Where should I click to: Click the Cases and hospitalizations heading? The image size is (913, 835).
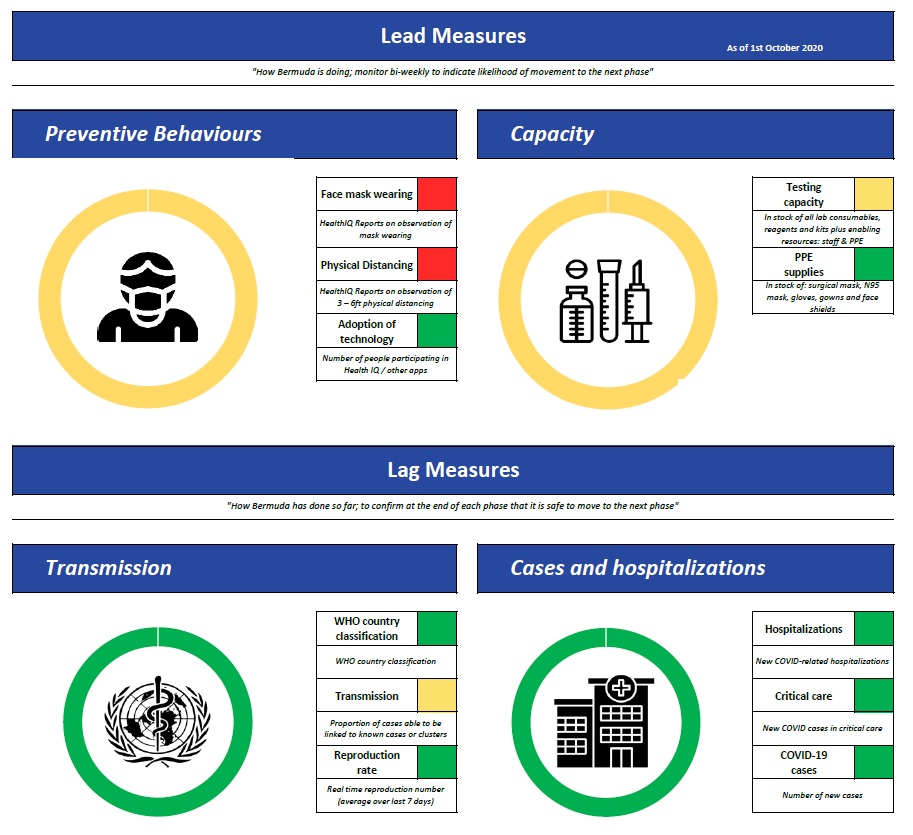point(638,568)
